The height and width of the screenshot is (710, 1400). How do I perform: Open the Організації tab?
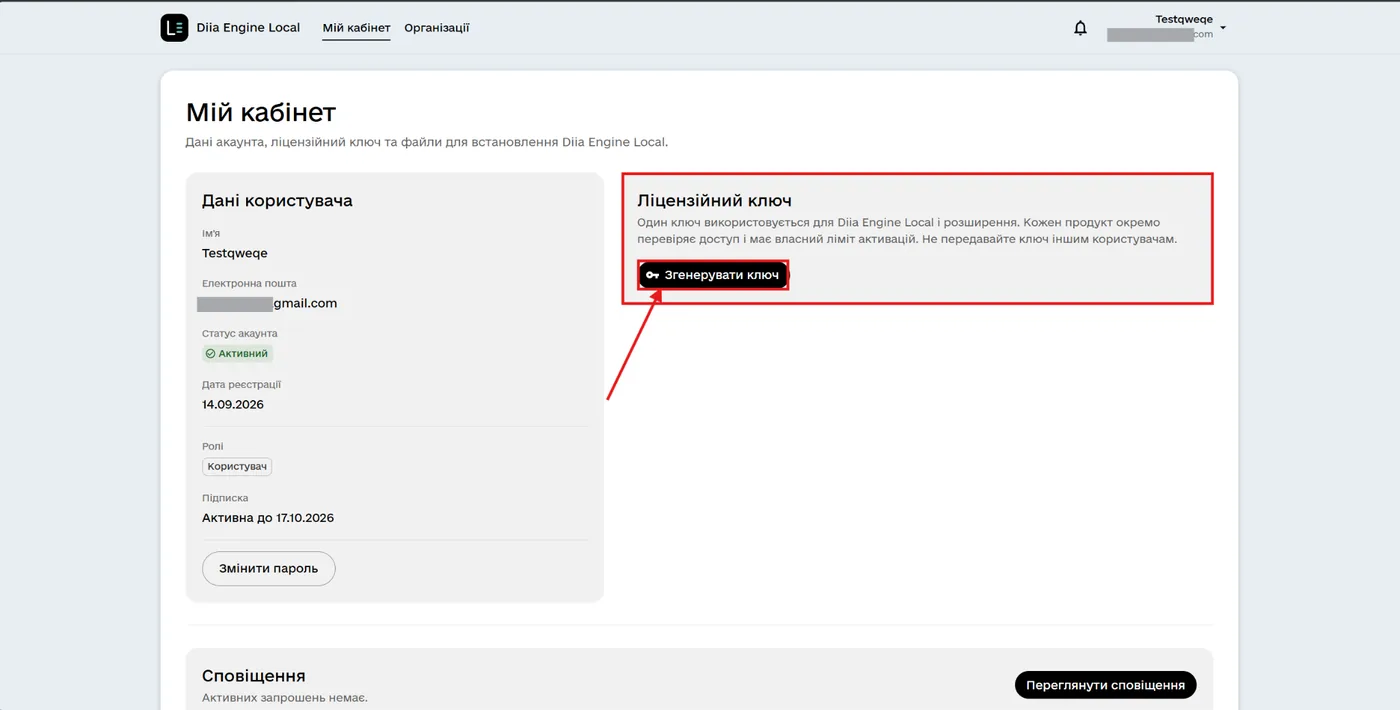coord(437,28)
